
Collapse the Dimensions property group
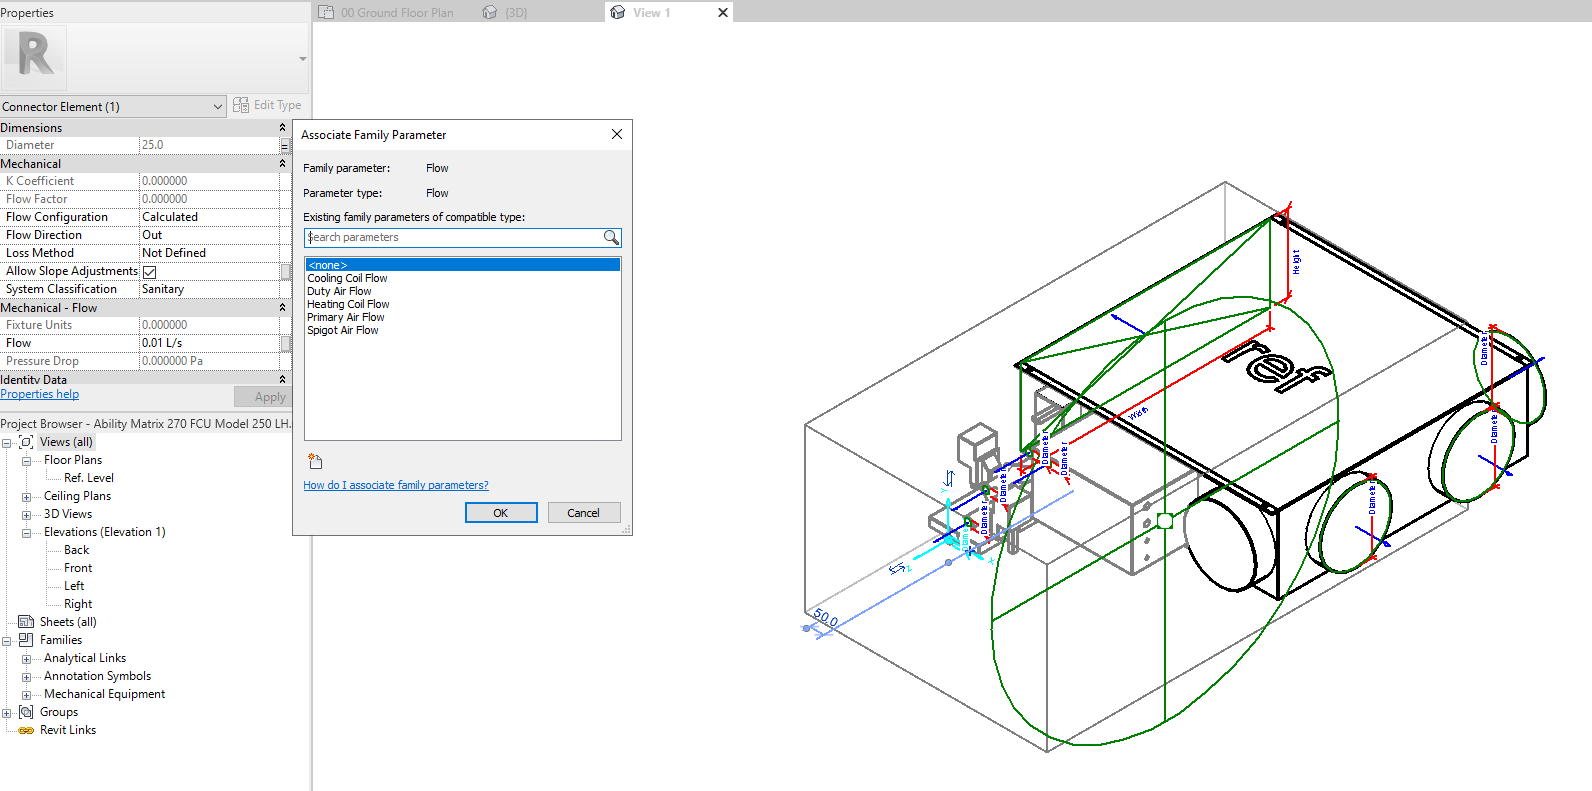(x=282, y=128)
